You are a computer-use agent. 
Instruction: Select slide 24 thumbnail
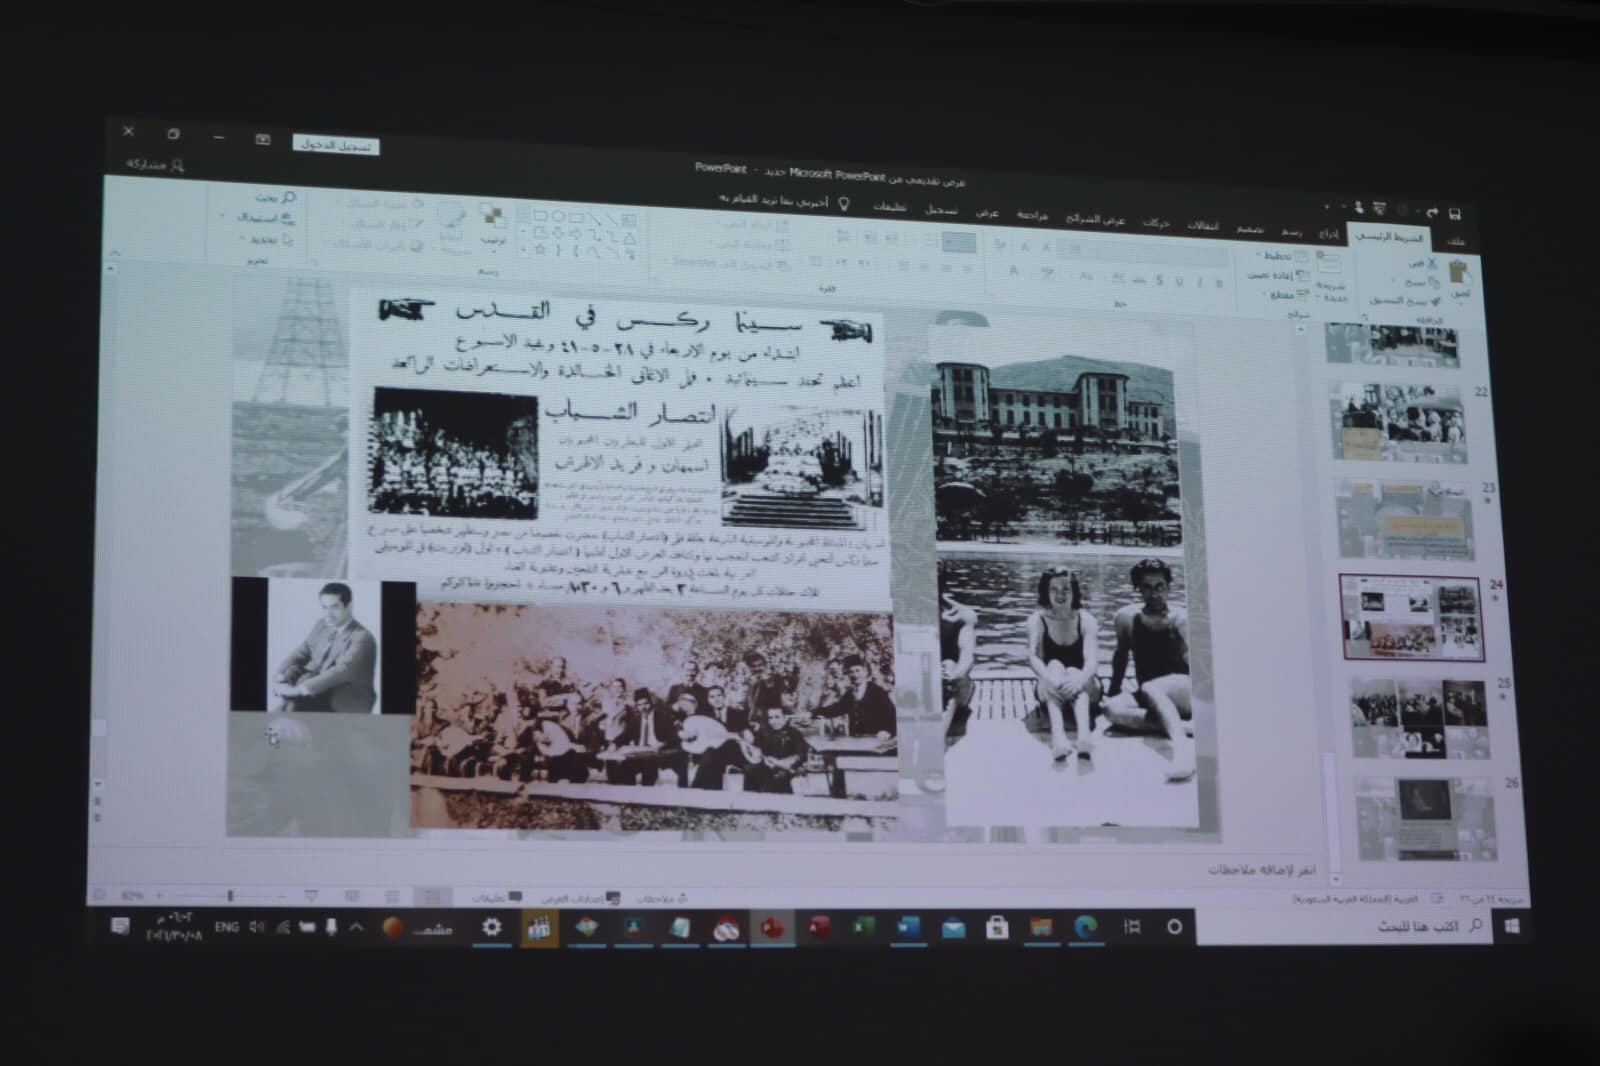coord(1411,617)
